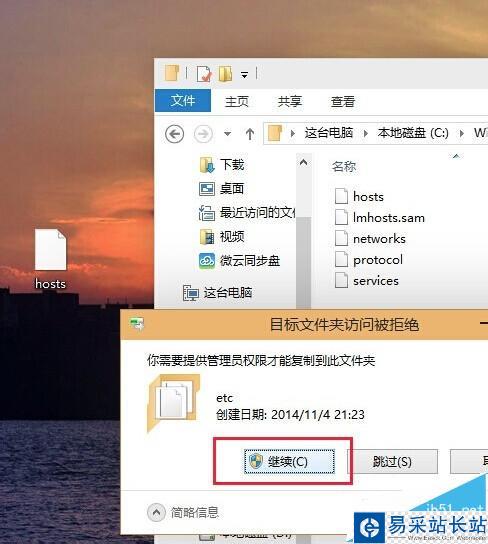Screen dimensions: 488x544
Task: Go back with the Back arrow button
Action: (x=174, y=134)
